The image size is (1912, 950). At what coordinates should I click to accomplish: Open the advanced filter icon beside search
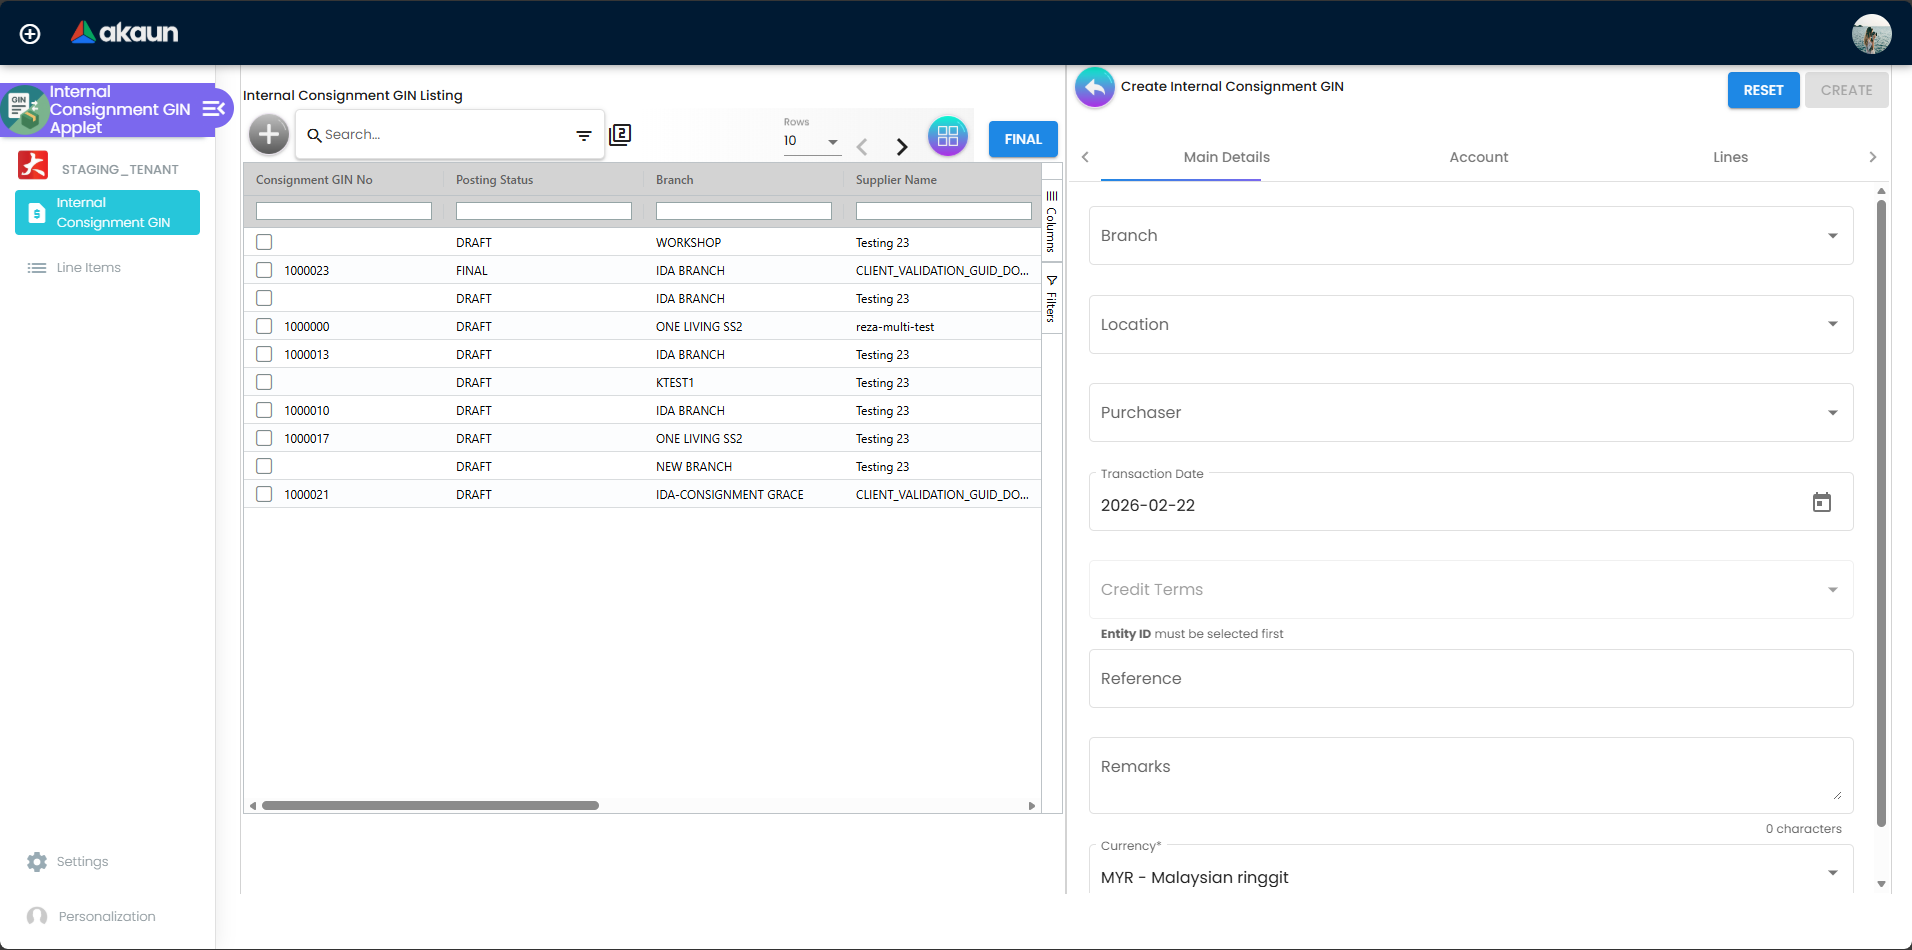(x=584, y=134)
